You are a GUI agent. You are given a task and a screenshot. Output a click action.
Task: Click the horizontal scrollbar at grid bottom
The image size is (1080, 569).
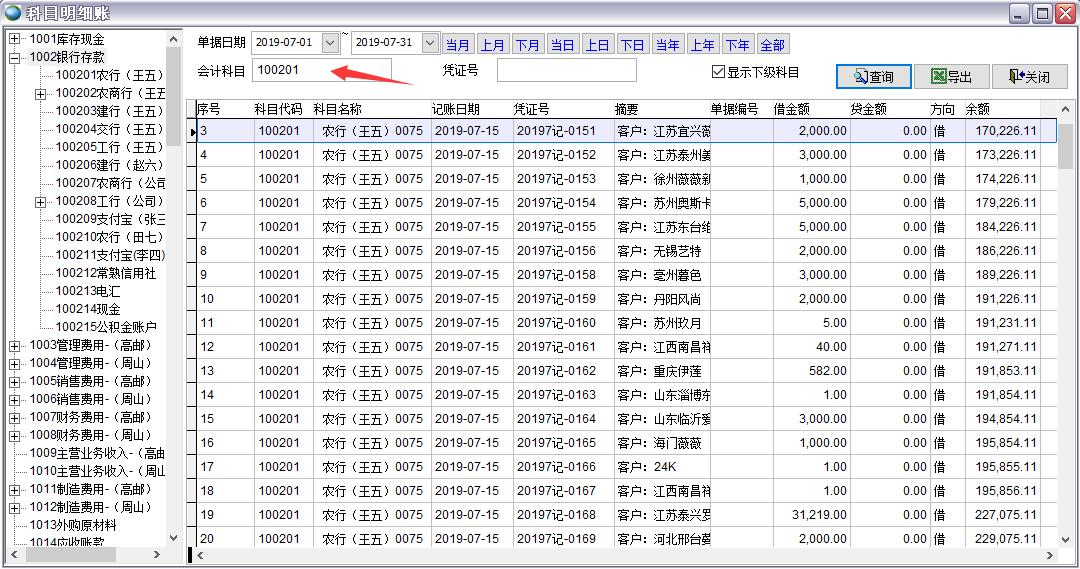pos(620,555)
